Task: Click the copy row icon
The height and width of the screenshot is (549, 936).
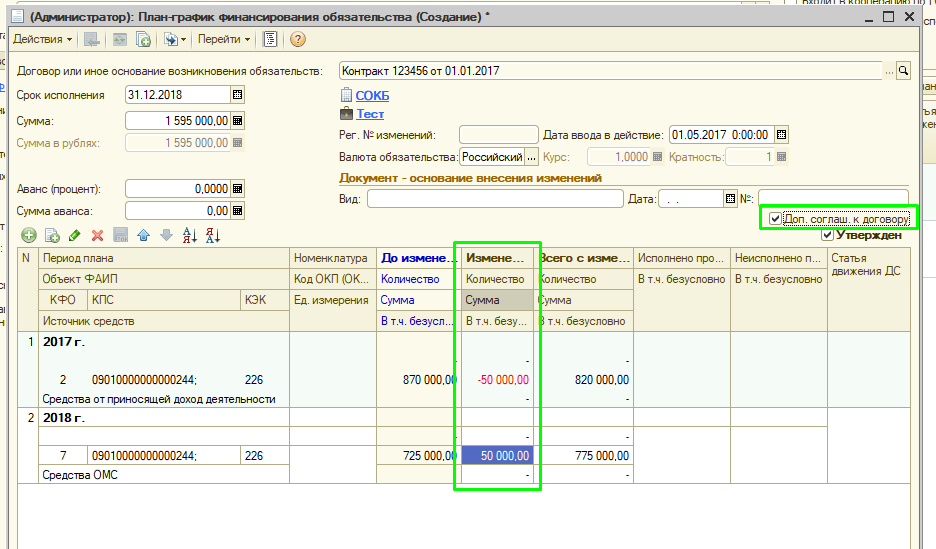Action: (x=52, y=235)
